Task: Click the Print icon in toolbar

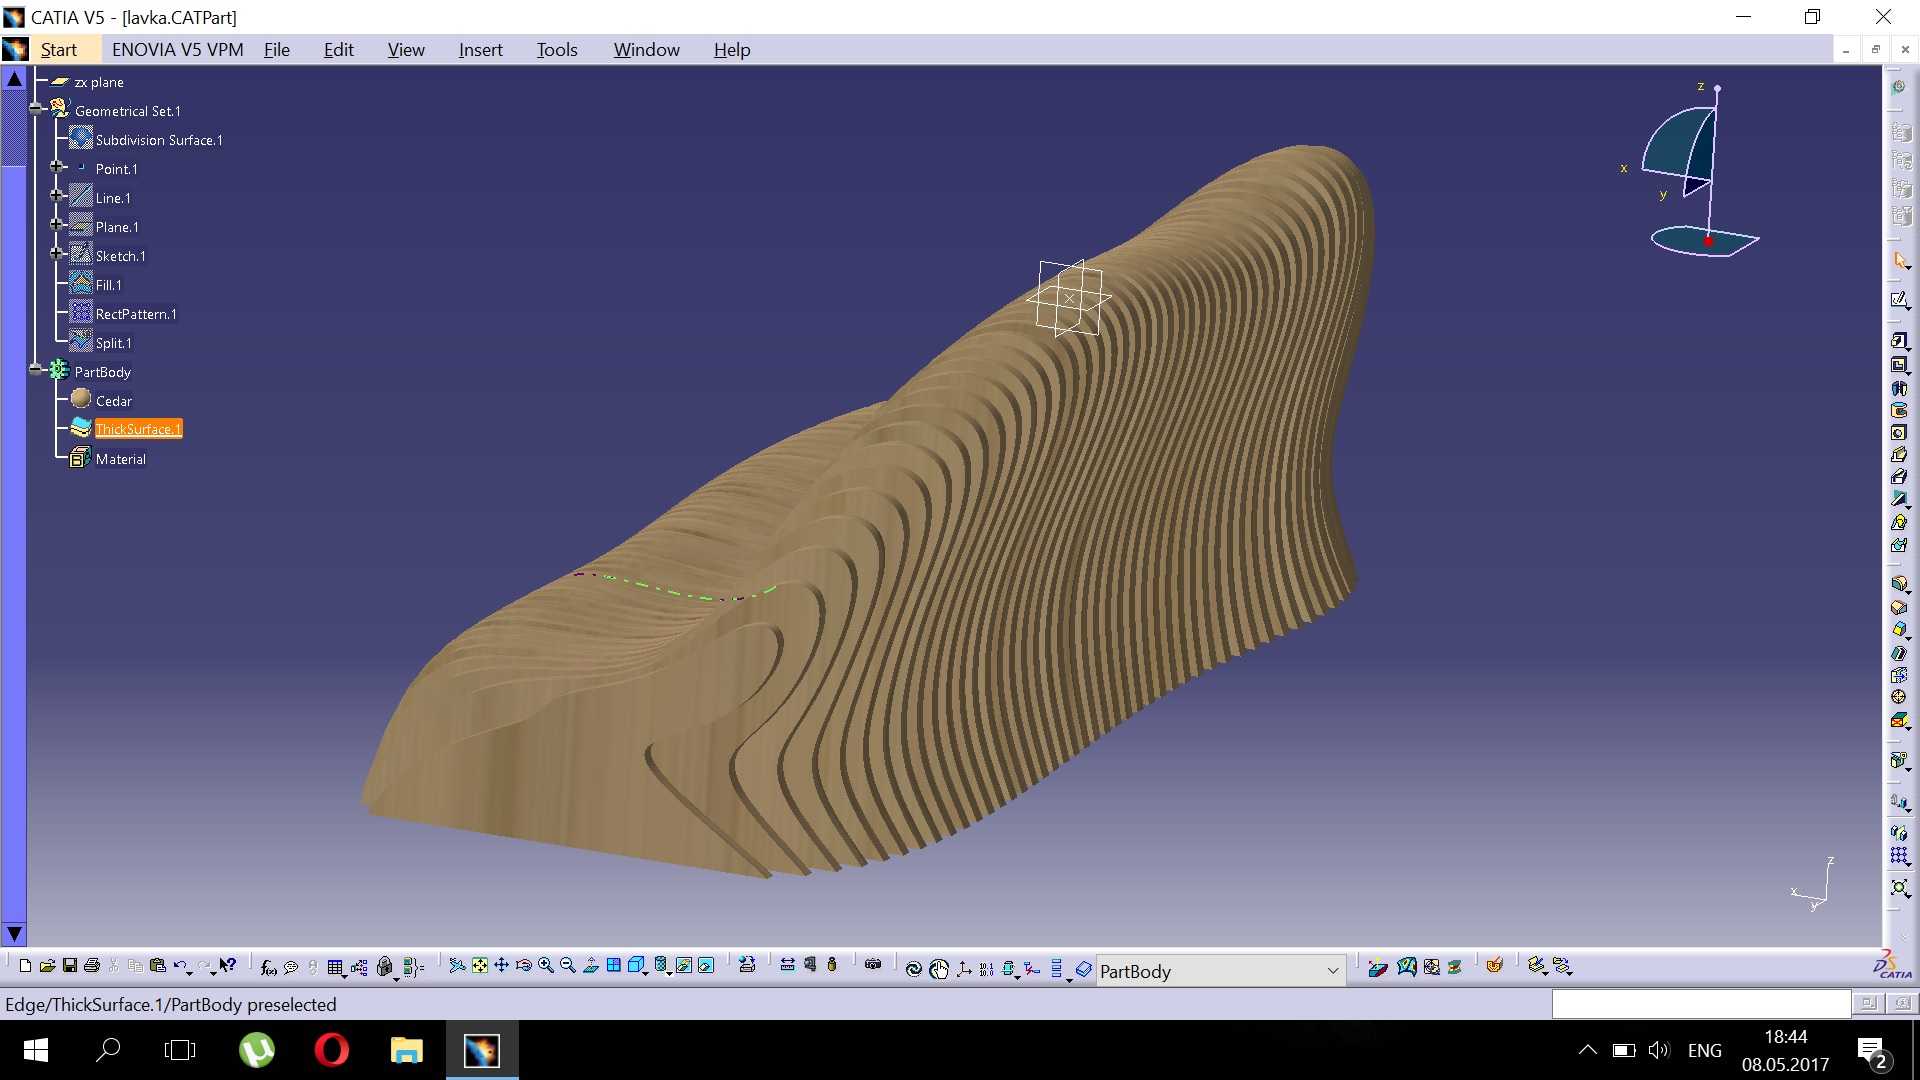Action: (92, 966)
